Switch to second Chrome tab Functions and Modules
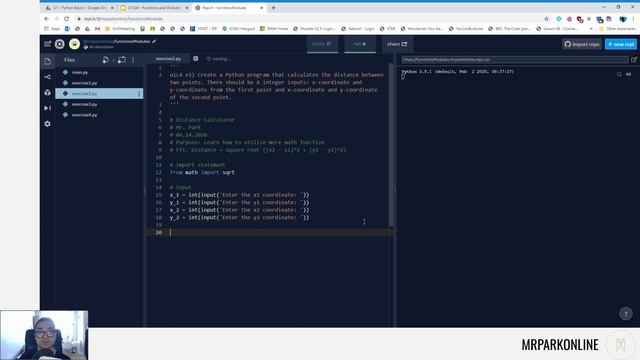Image resolution: width=640 pixels, height=360 pixels. click(154, 8)
